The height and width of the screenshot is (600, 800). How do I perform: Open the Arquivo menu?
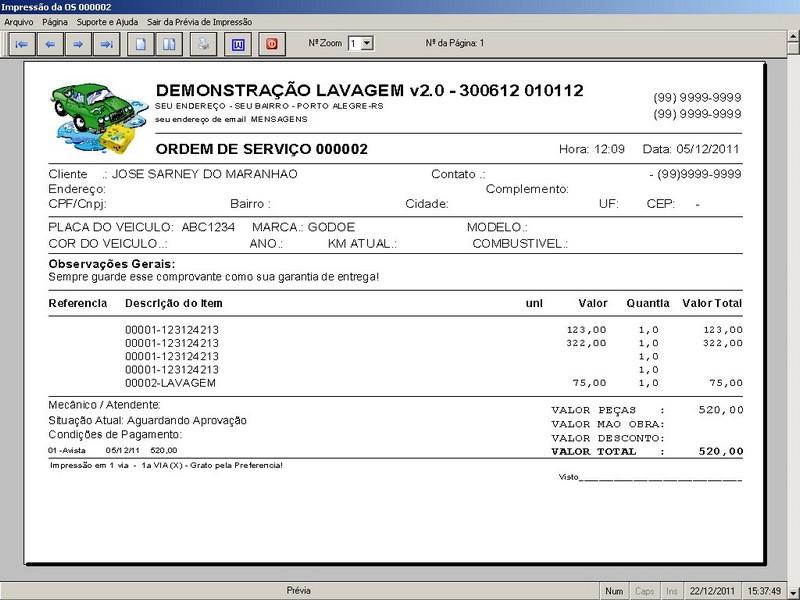click(19, 22)
